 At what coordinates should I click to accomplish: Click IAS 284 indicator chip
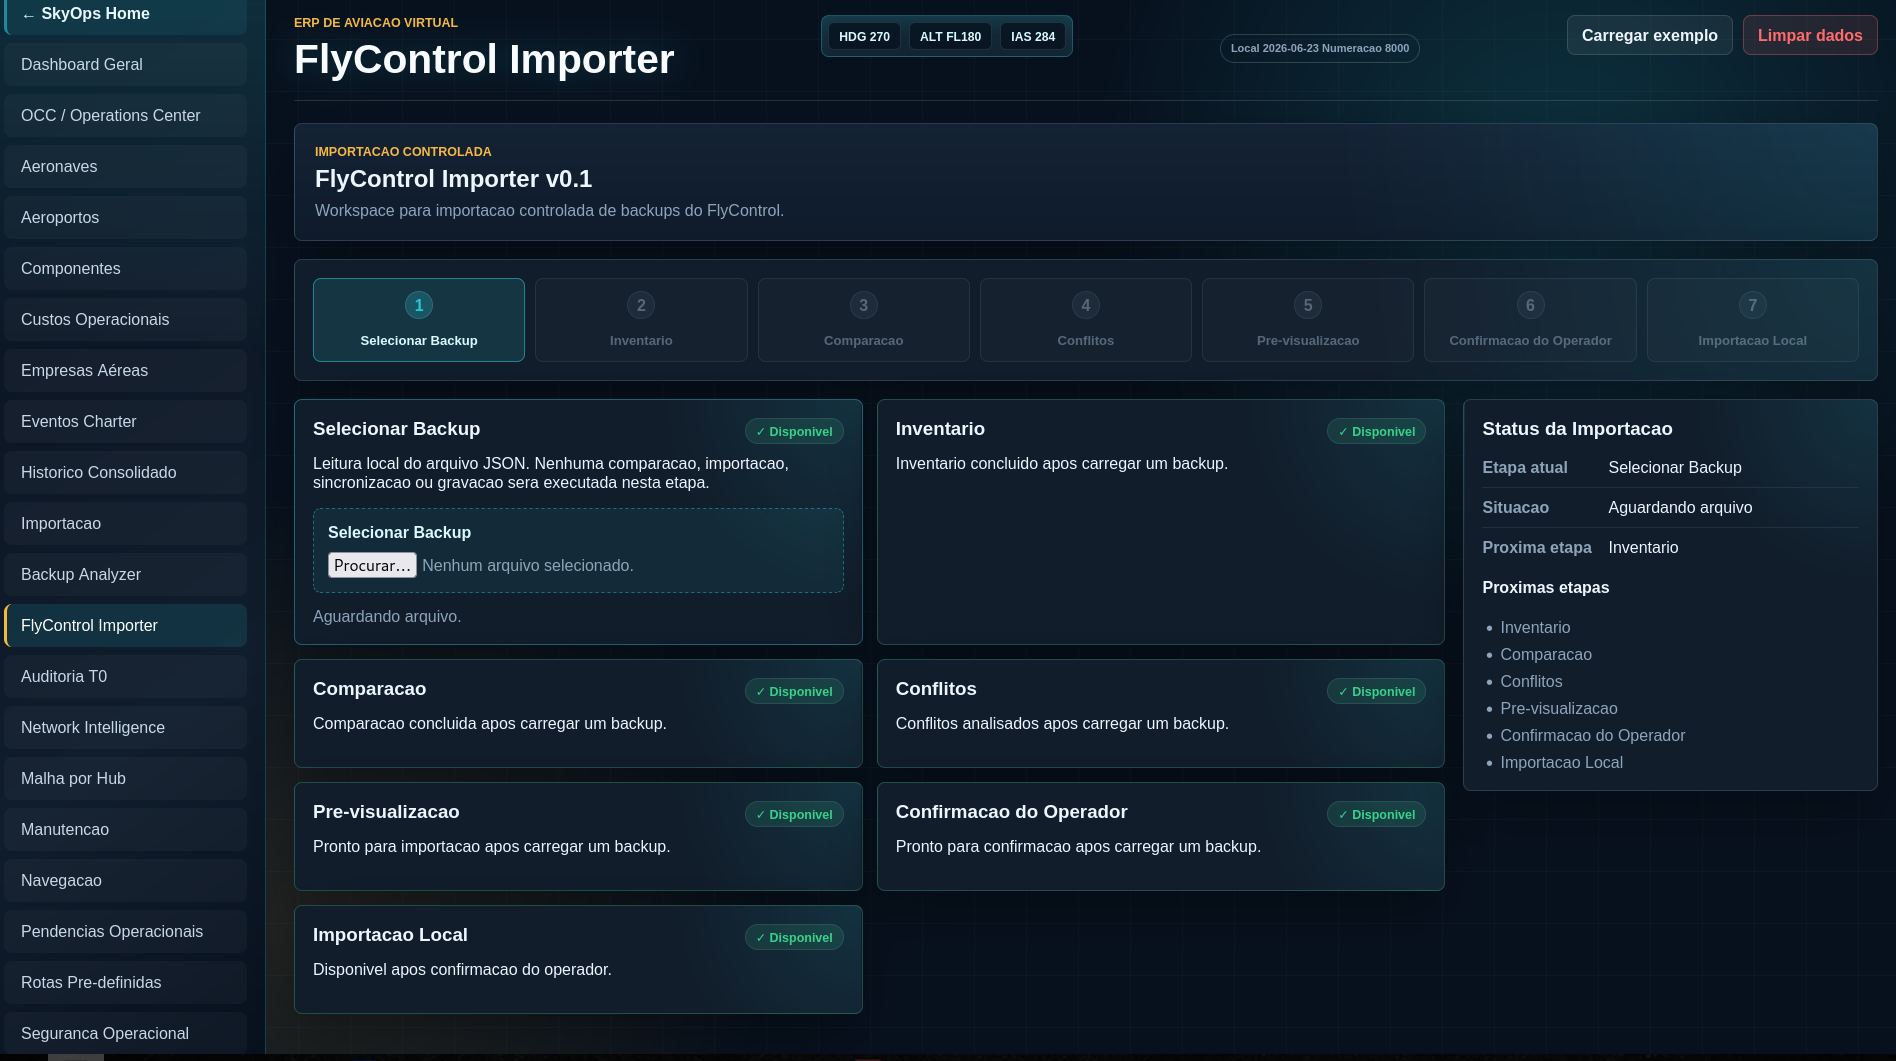[1033, 36]
